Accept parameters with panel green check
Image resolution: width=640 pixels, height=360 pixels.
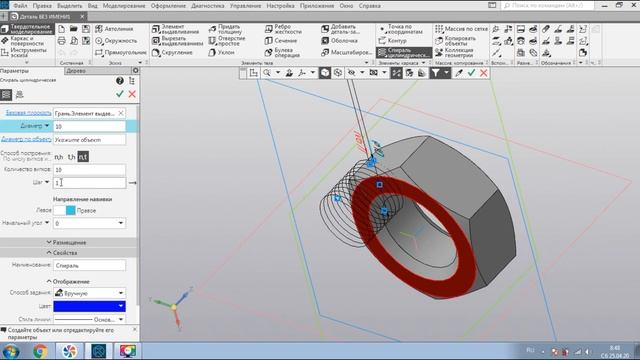pyautogui.click(x=120, y=94)
